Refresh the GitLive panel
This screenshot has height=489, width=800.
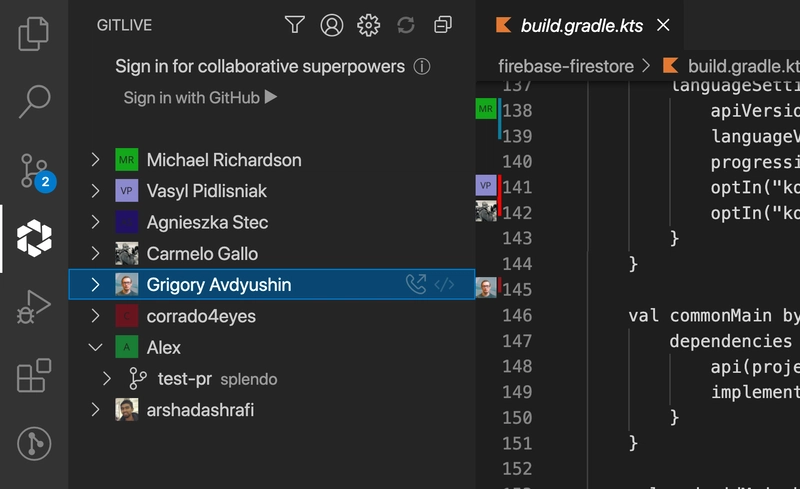click(x=405, y=25)
